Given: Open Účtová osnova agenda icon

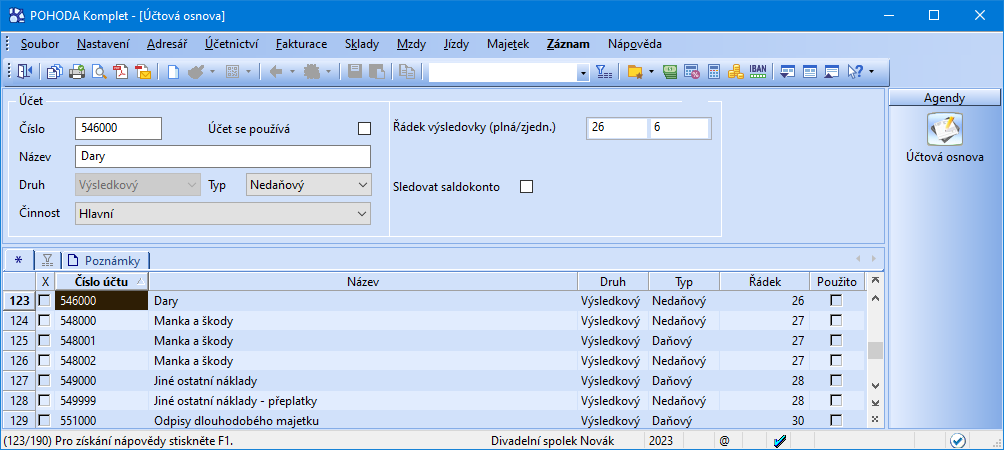Looking at the screenshot, I should pos(945,129).
